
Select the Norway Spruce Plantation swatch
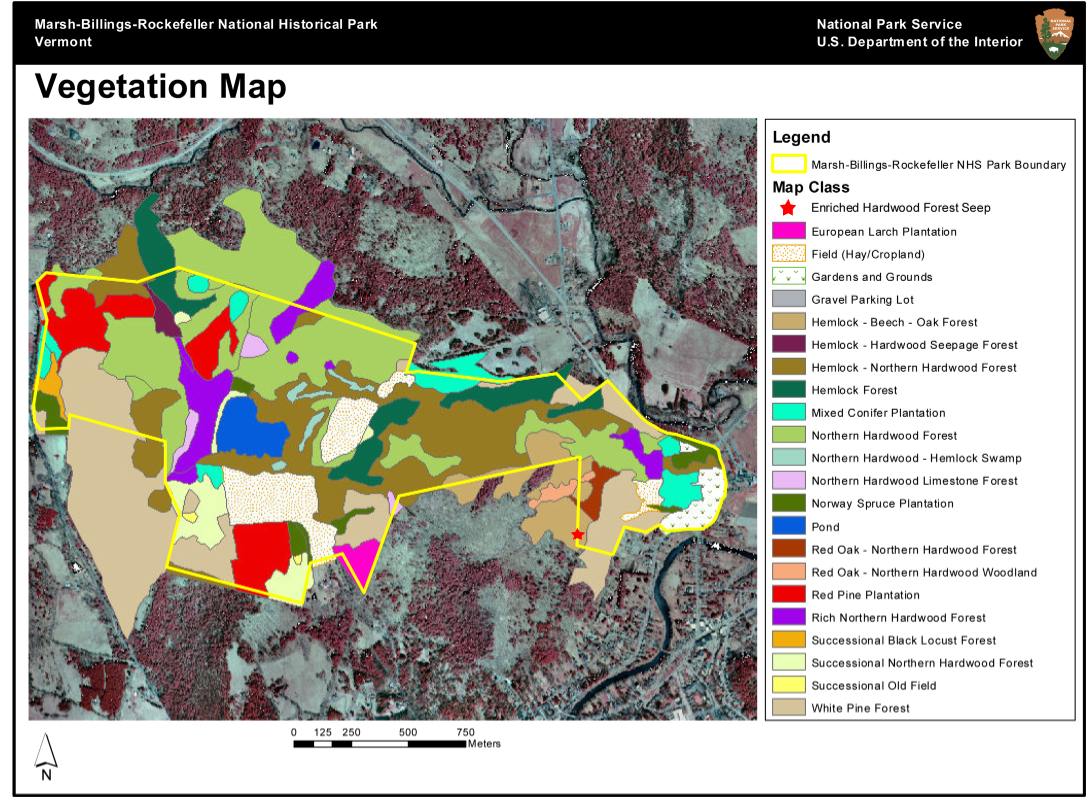(x=788, y=503)
